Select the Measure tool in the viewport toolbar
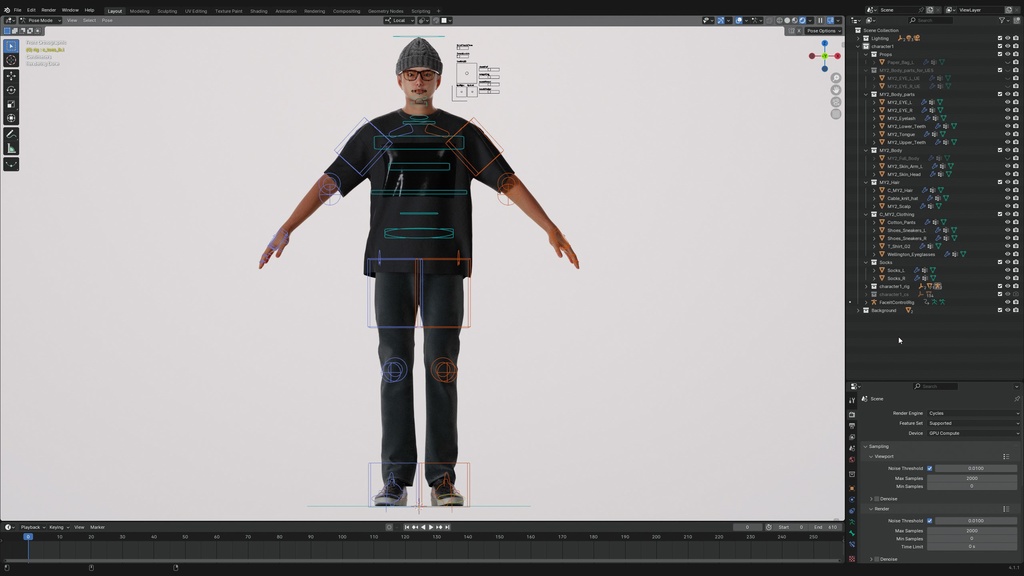 10,143
